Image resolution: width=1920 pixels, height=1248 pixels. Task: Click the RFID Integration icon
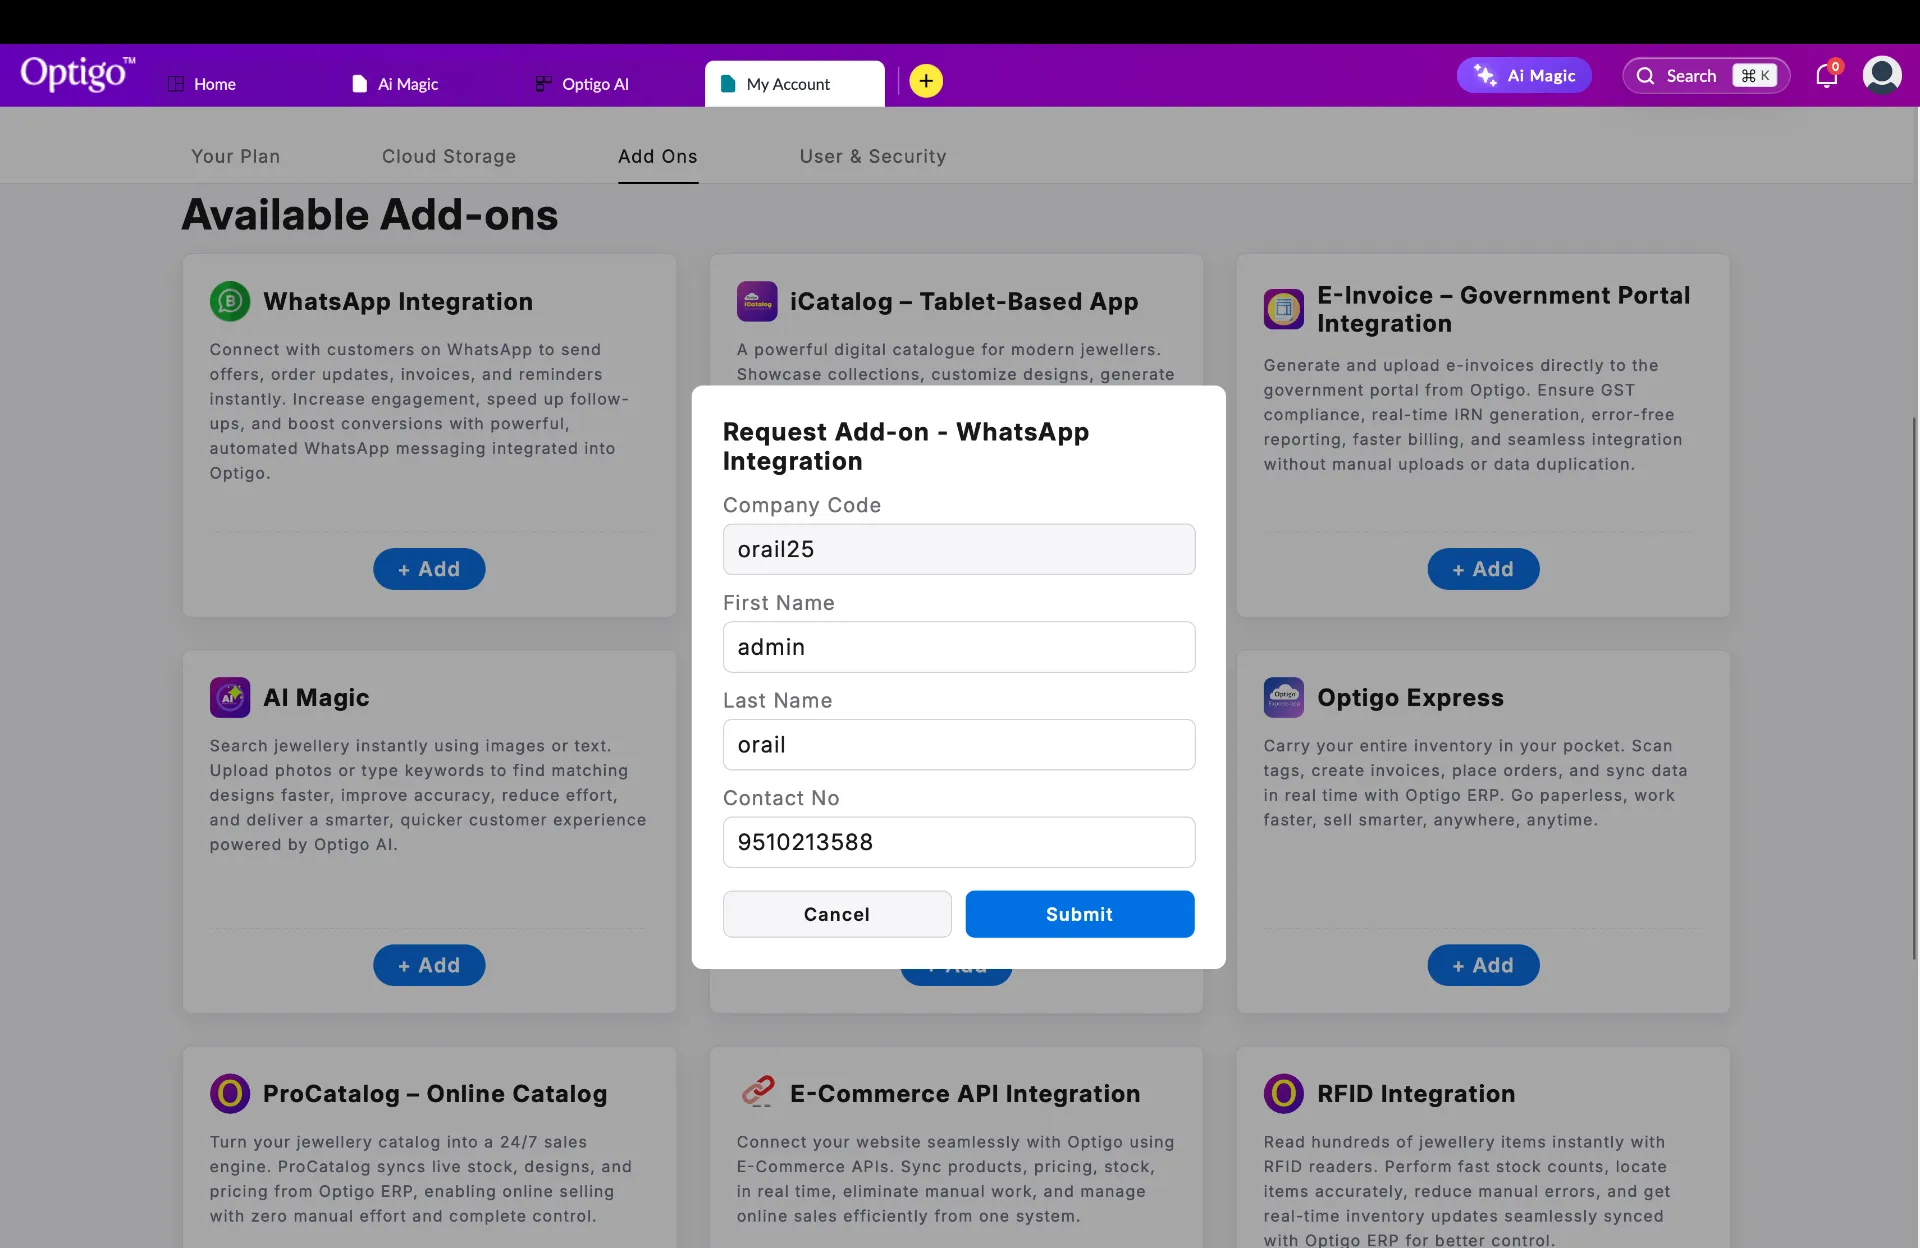tap(1283, 1093)
